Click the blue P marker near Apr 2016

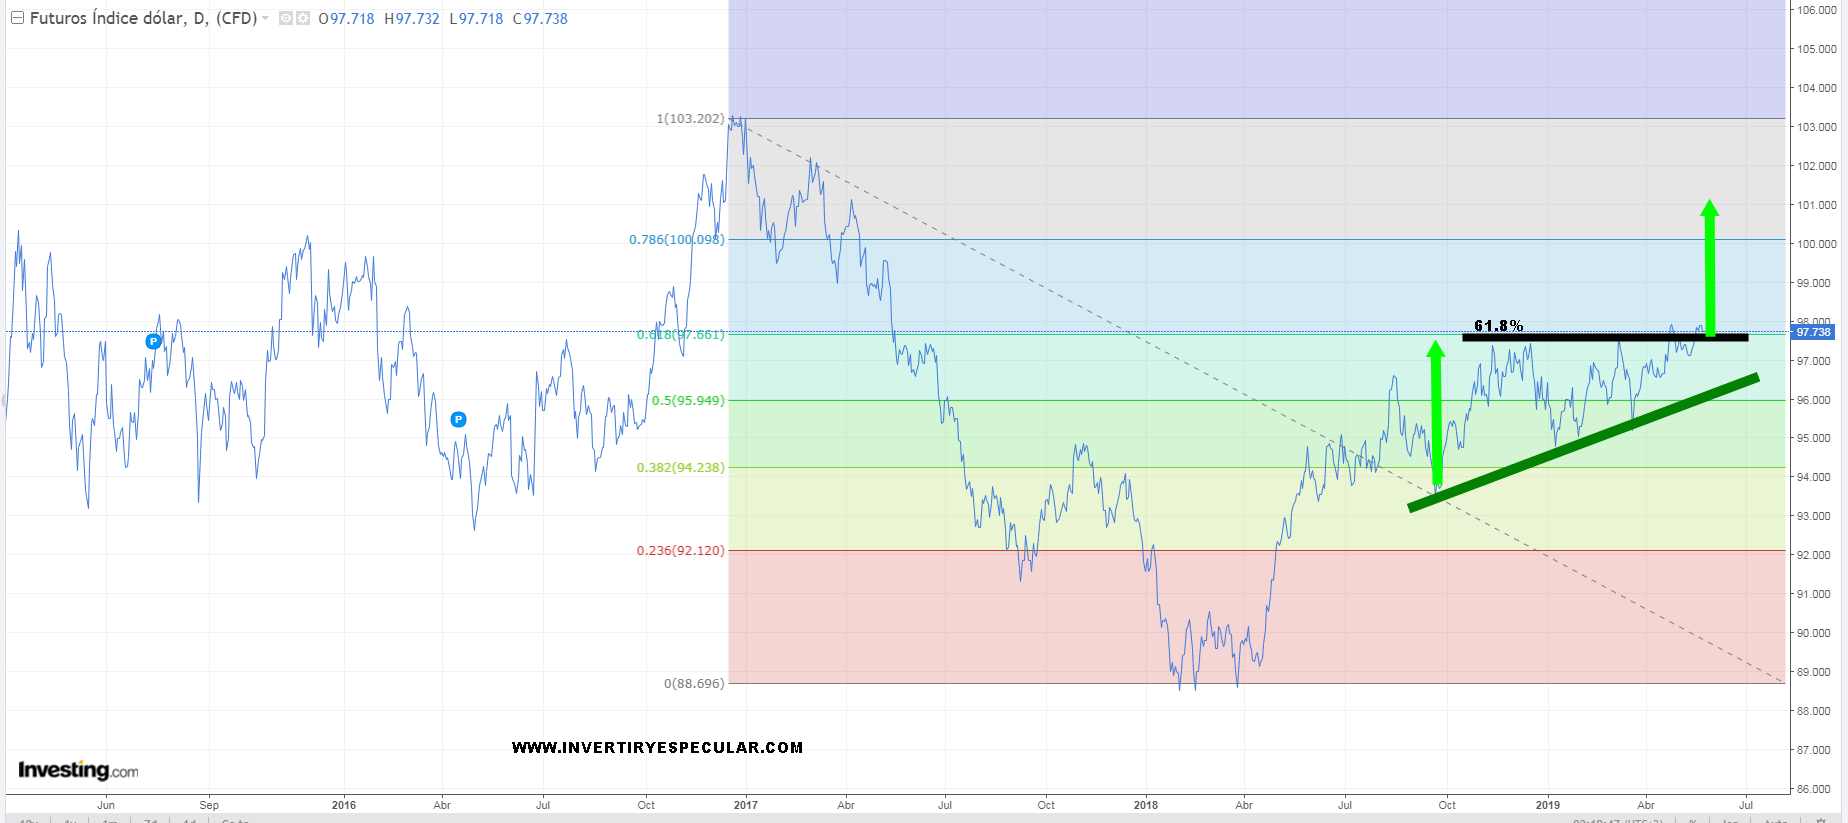(458, 419)
